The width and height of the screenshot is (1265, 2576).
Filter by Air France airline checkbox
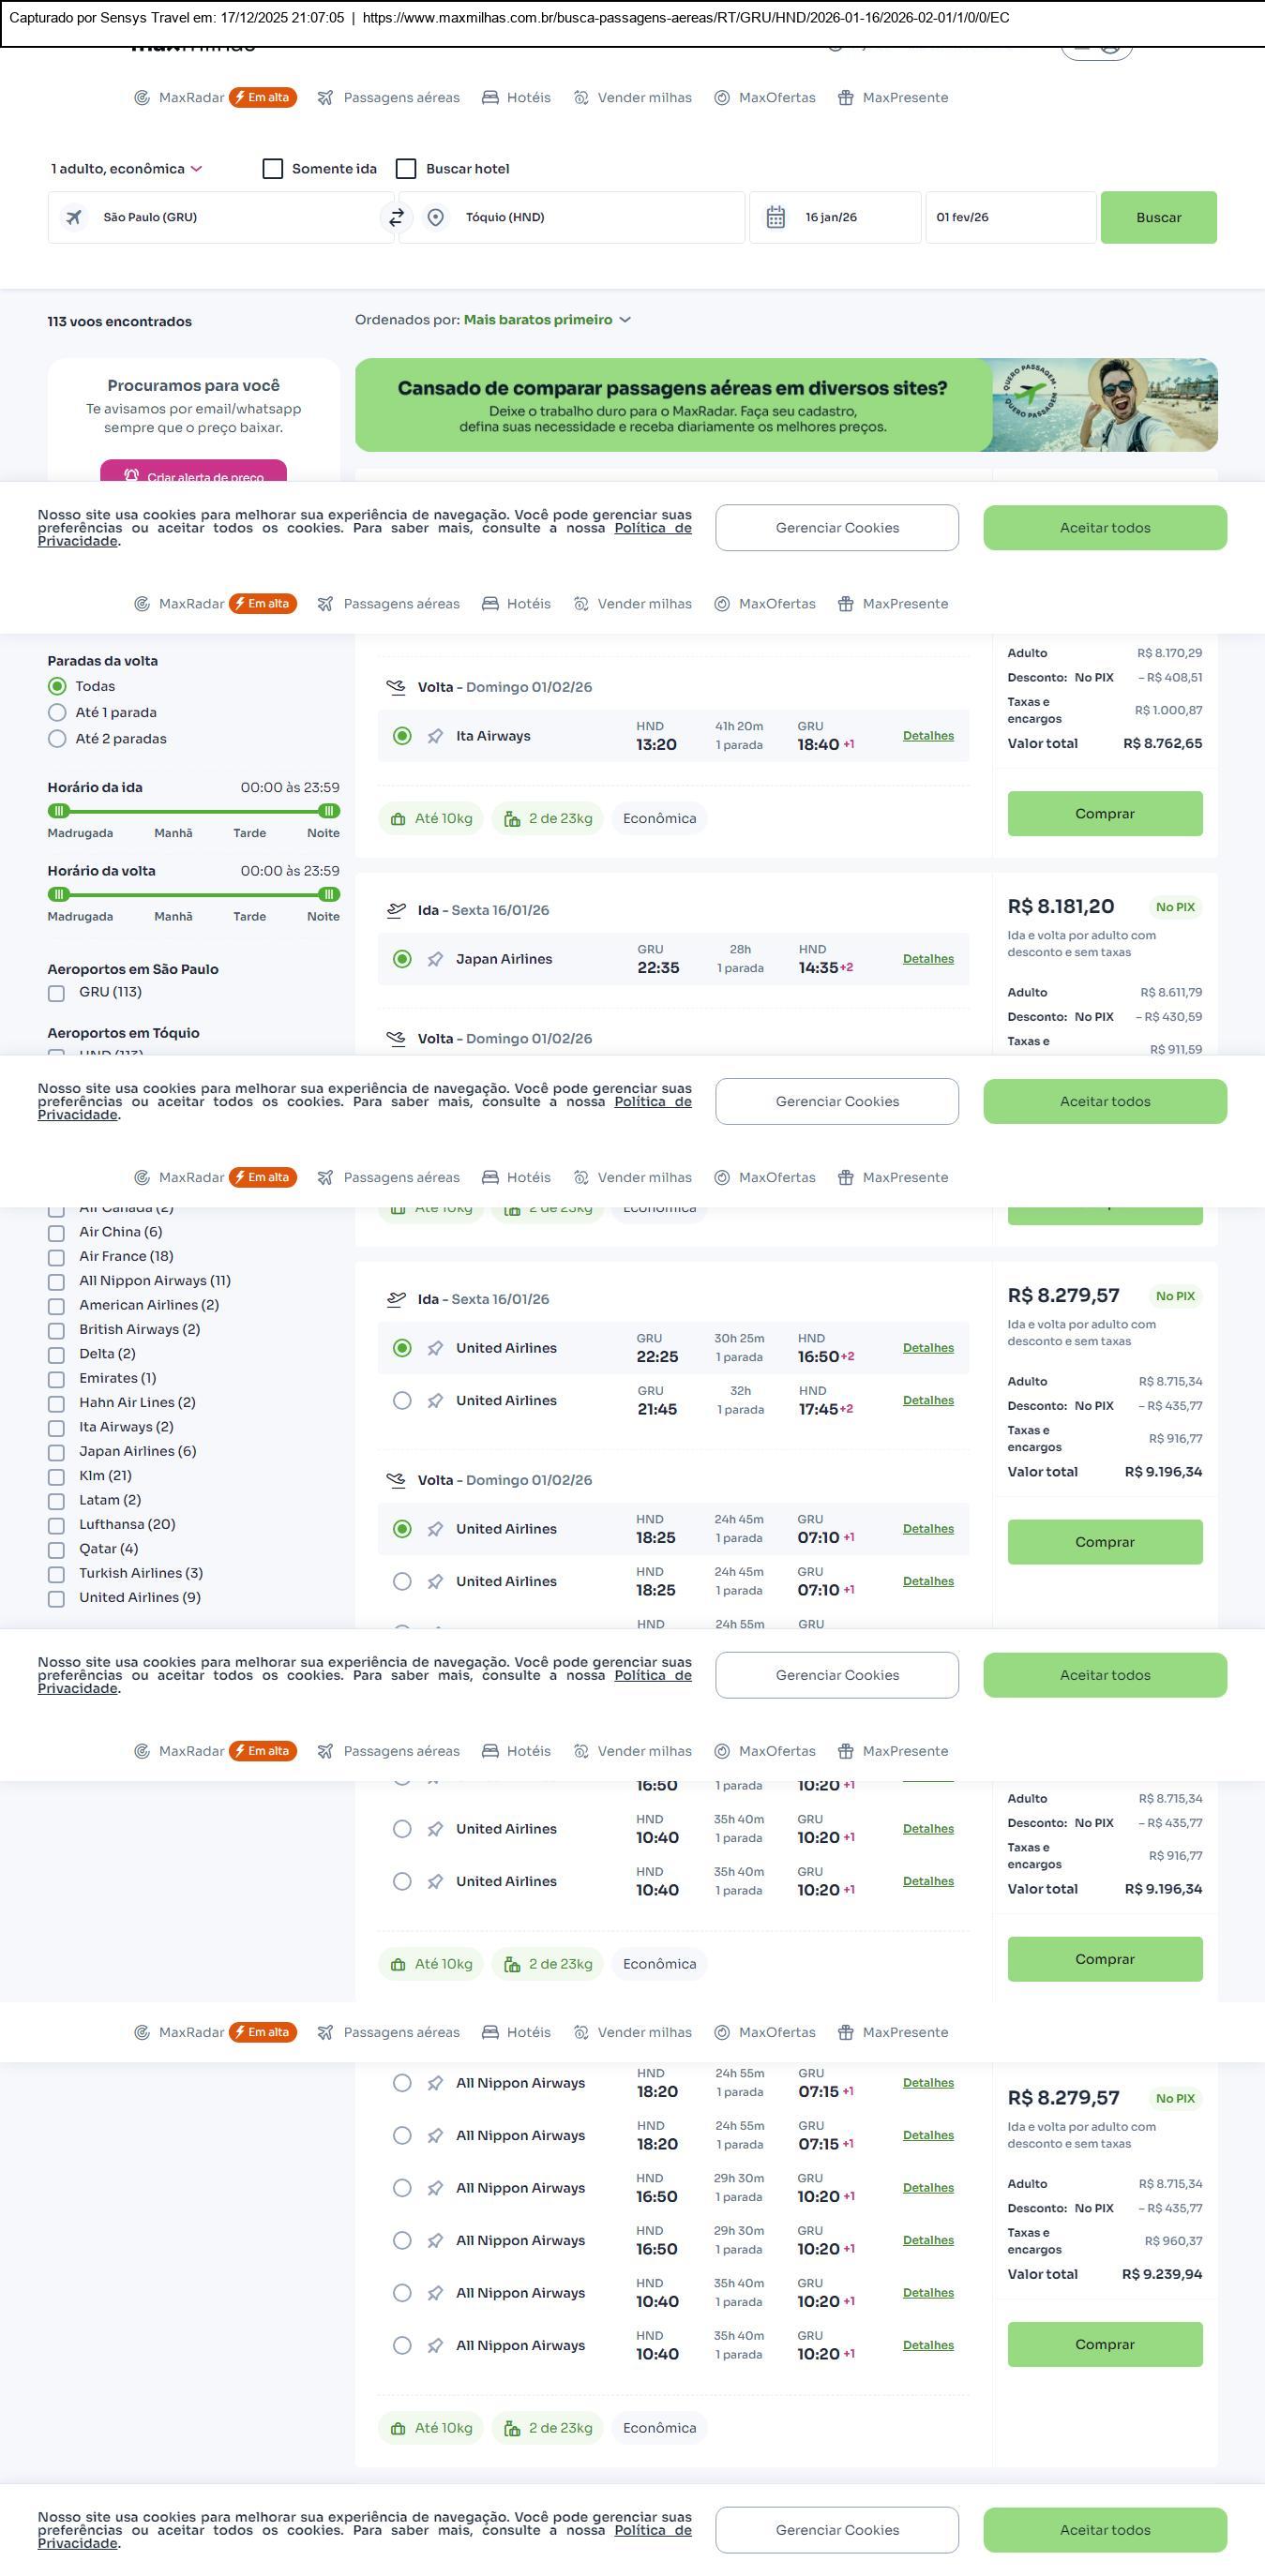tap(57, 1258)
